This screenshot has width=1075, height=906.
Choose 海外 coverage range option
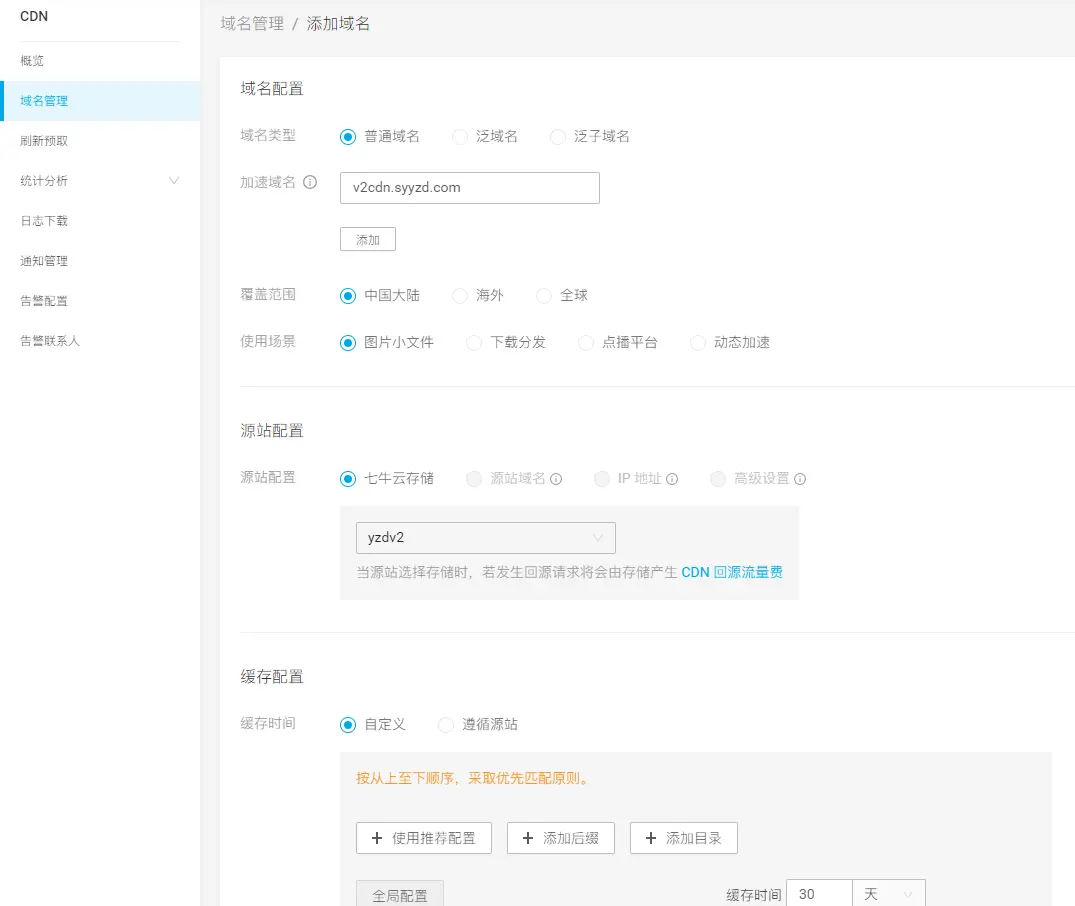click(460, 296)
